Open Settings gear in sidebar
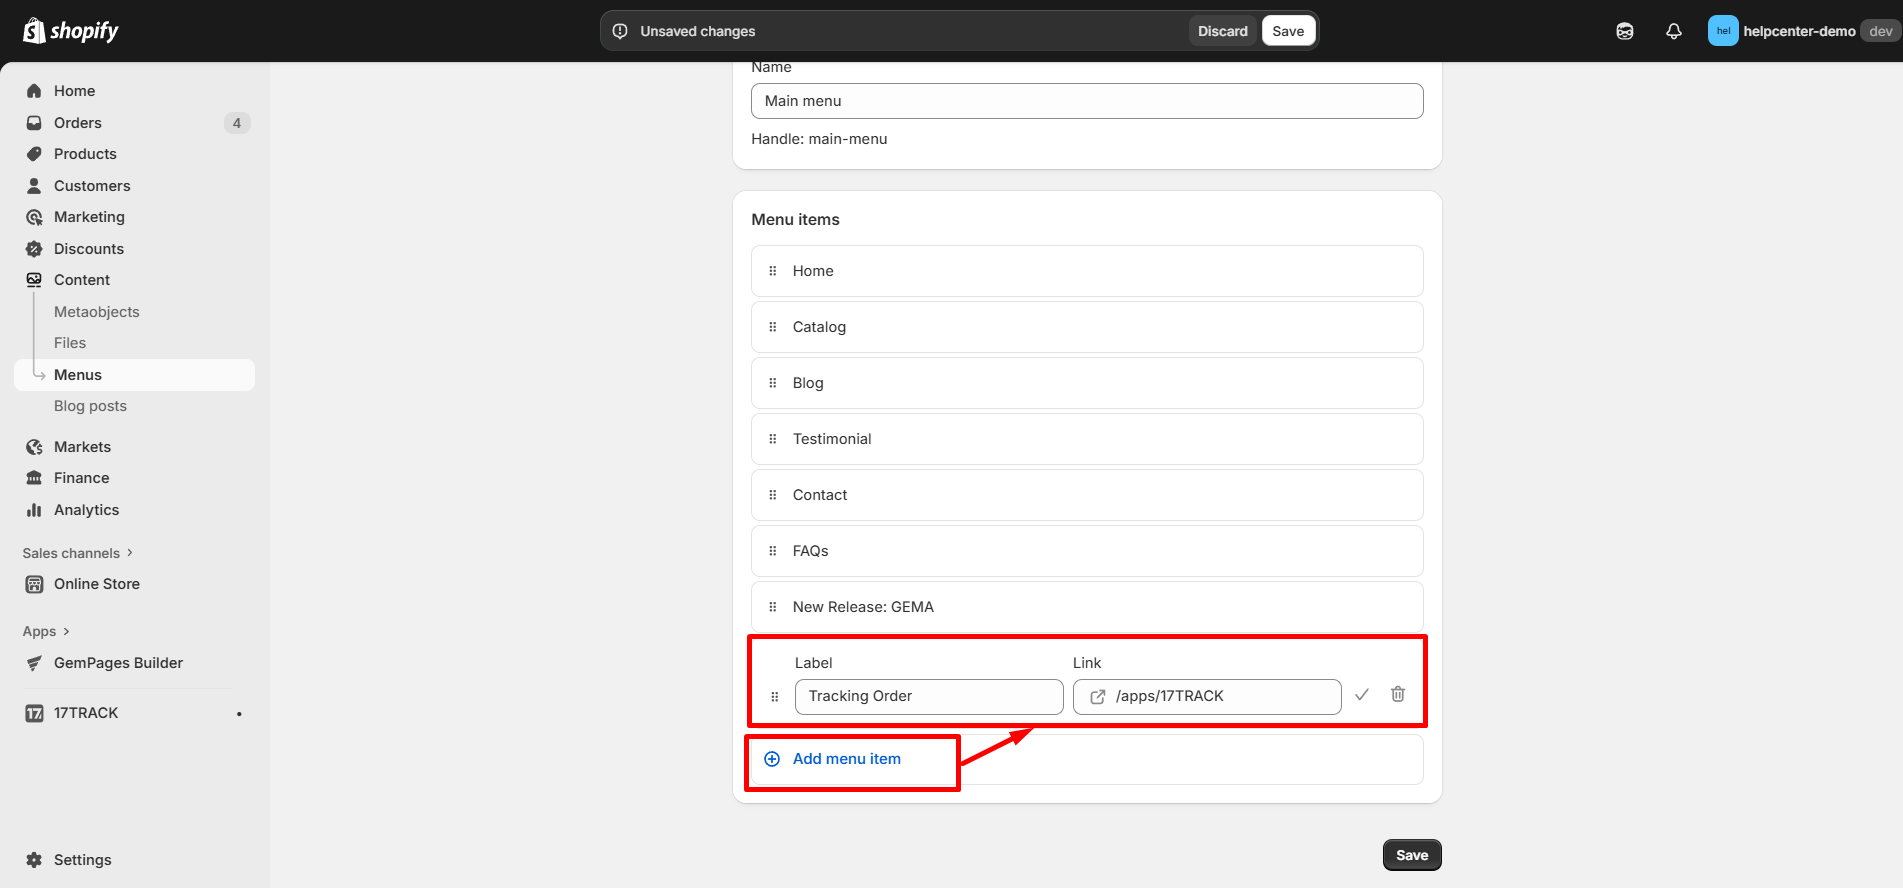The width and height of the screenshot is (1903, 888). 34,860
